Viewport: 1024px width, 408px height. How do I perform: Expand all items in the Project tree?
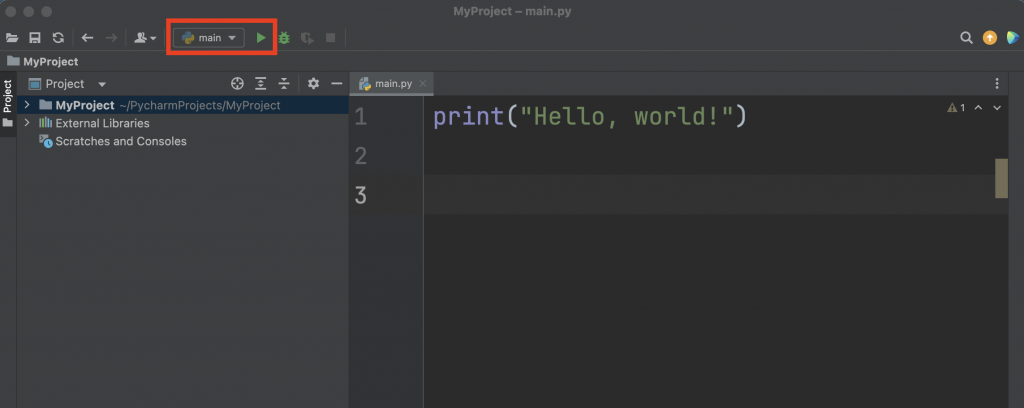pyautogui.click(x=261, y=84)
